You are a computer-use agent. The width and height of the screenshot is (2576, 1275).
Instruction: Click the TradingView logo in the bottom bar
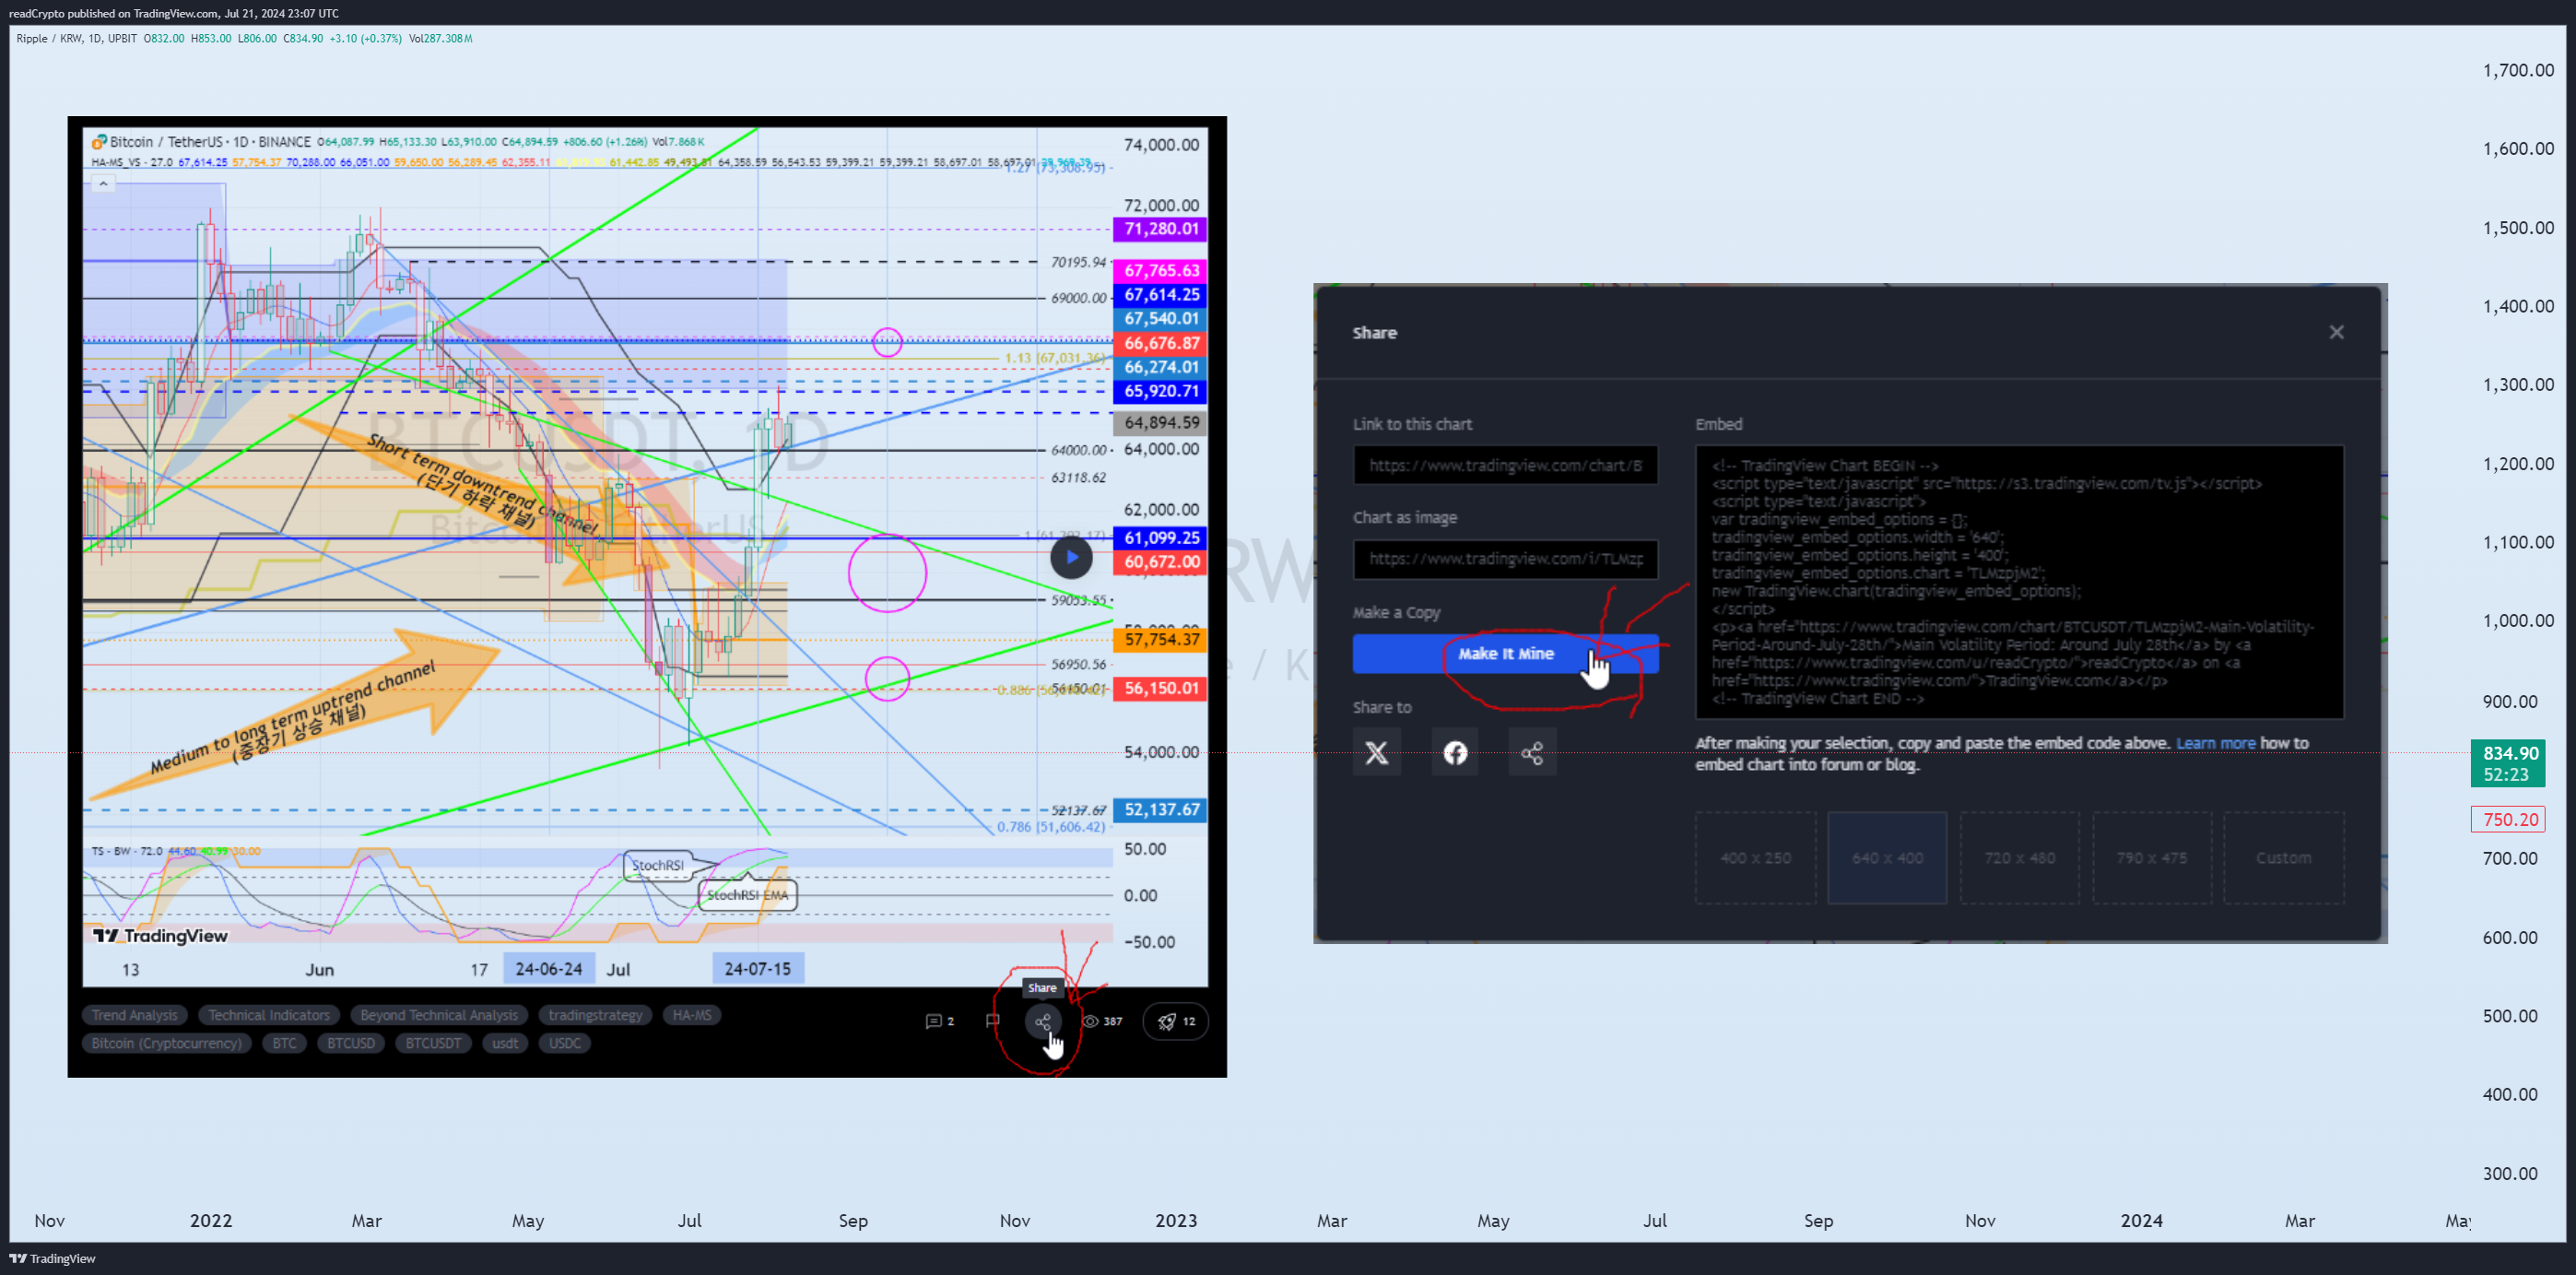(x=52, y=1259)
